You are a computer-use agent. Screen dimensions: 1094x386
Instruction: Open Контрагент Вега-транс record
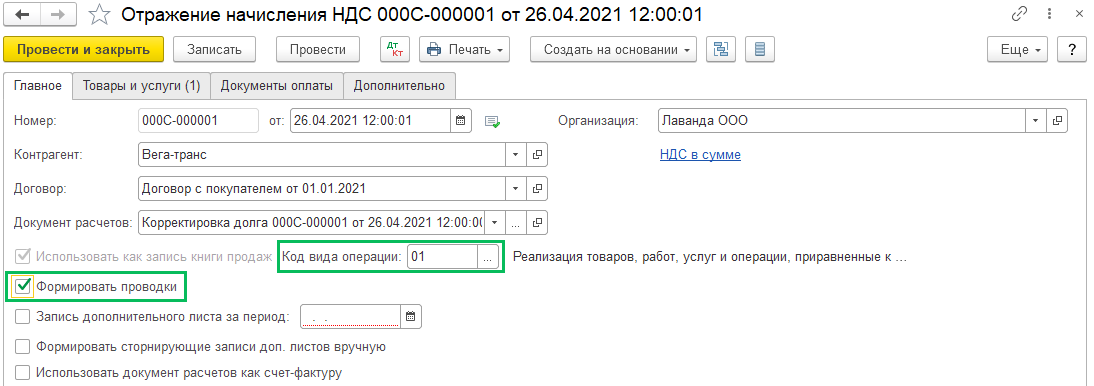pyautogui.click(x=537, y=155)
